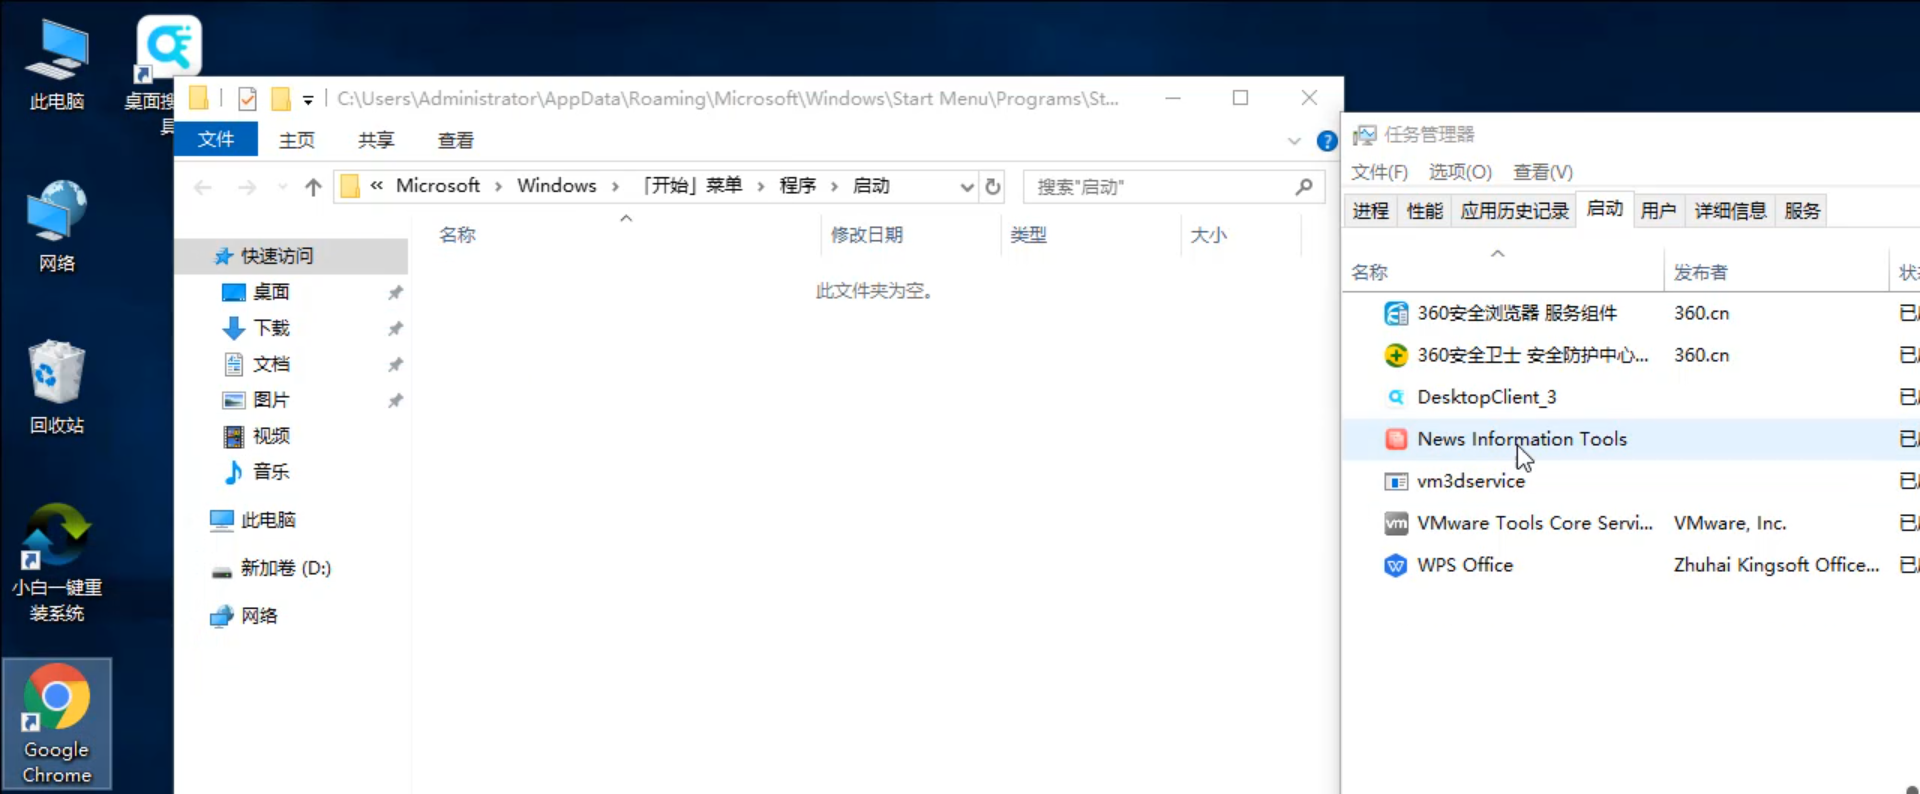1920x794 pixels.
Task: Click the 文件 button in Explorer ribbon
Action: click(x=216, y=140)
